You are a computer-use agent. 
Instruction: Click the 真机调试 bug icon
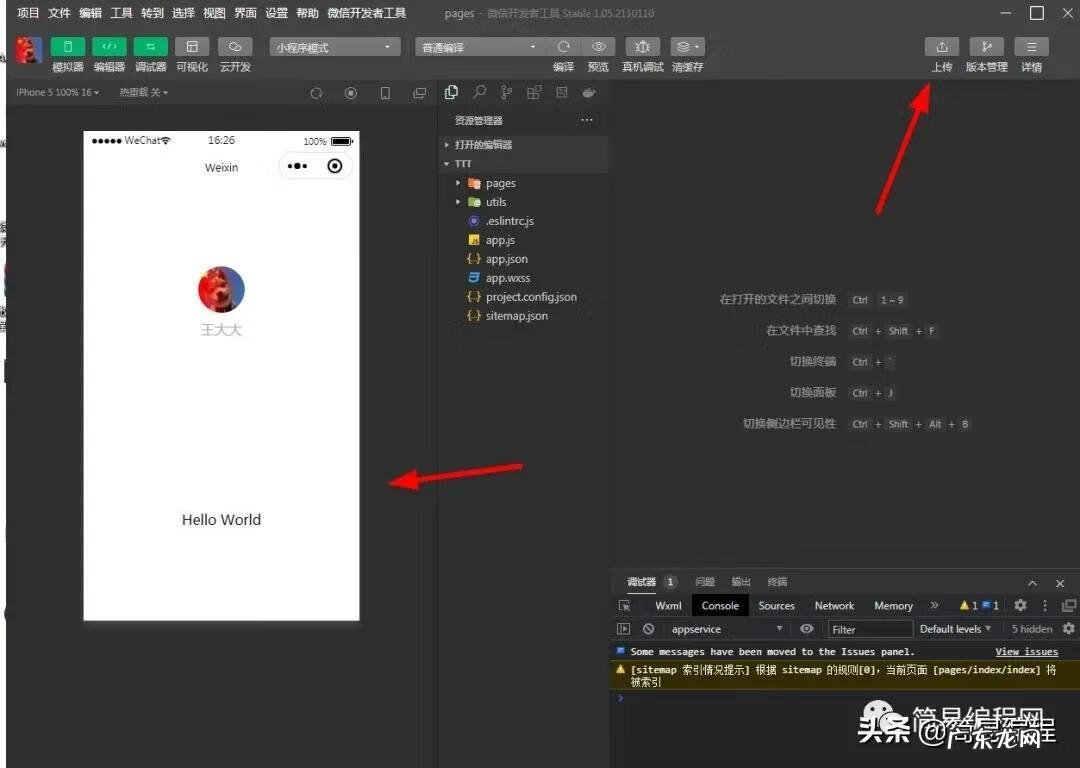pyautogui.click(x=641, y=47)
